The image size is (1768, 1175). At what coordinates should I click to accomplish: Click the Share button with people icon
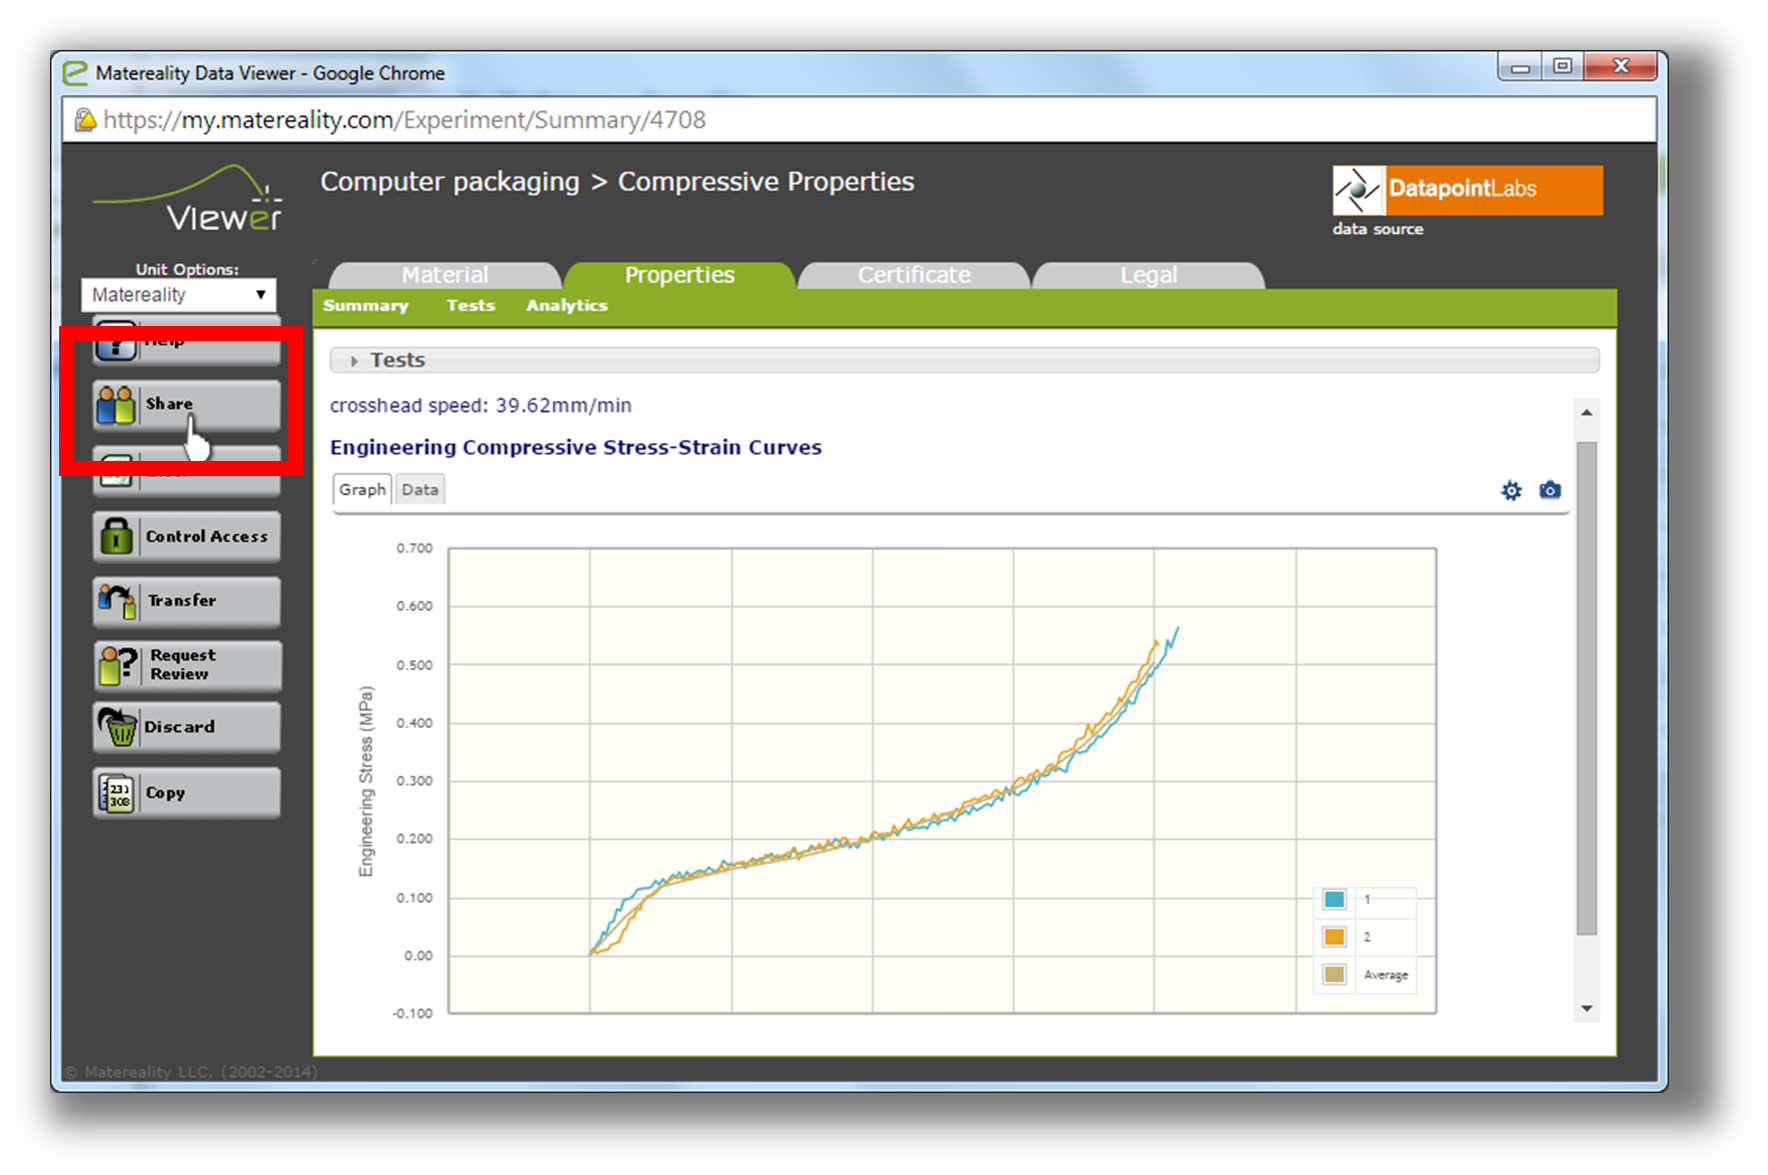(186, 404)
